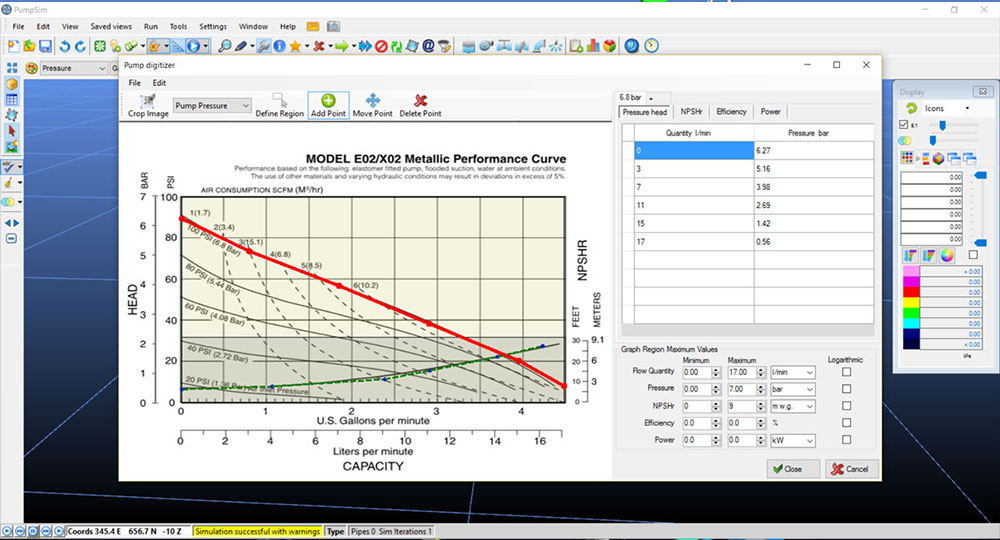
Task: Expand the dropdown arrow beside the play icon
Action: click(x=205, y=46)
